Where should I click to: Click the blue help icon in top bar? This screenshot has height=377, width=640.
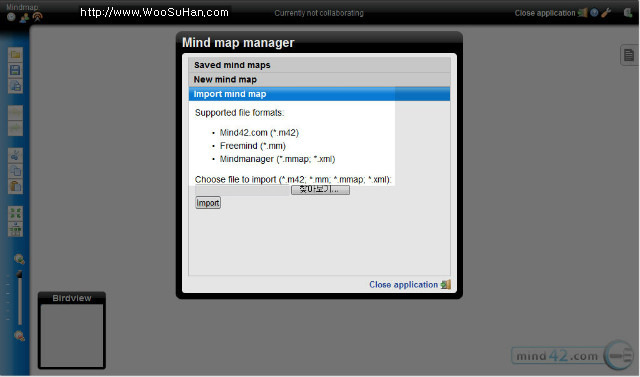point(594,13)
